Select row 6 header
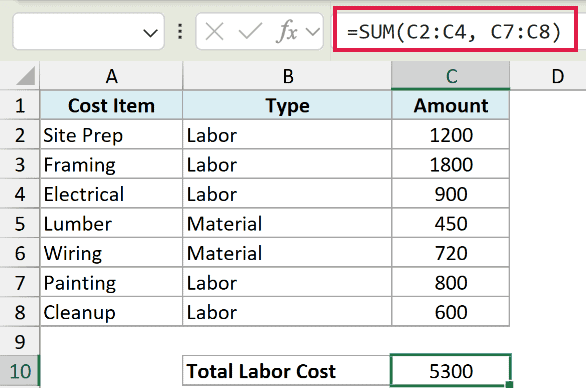This screenshot has height=388, width=586. [19, 253]
